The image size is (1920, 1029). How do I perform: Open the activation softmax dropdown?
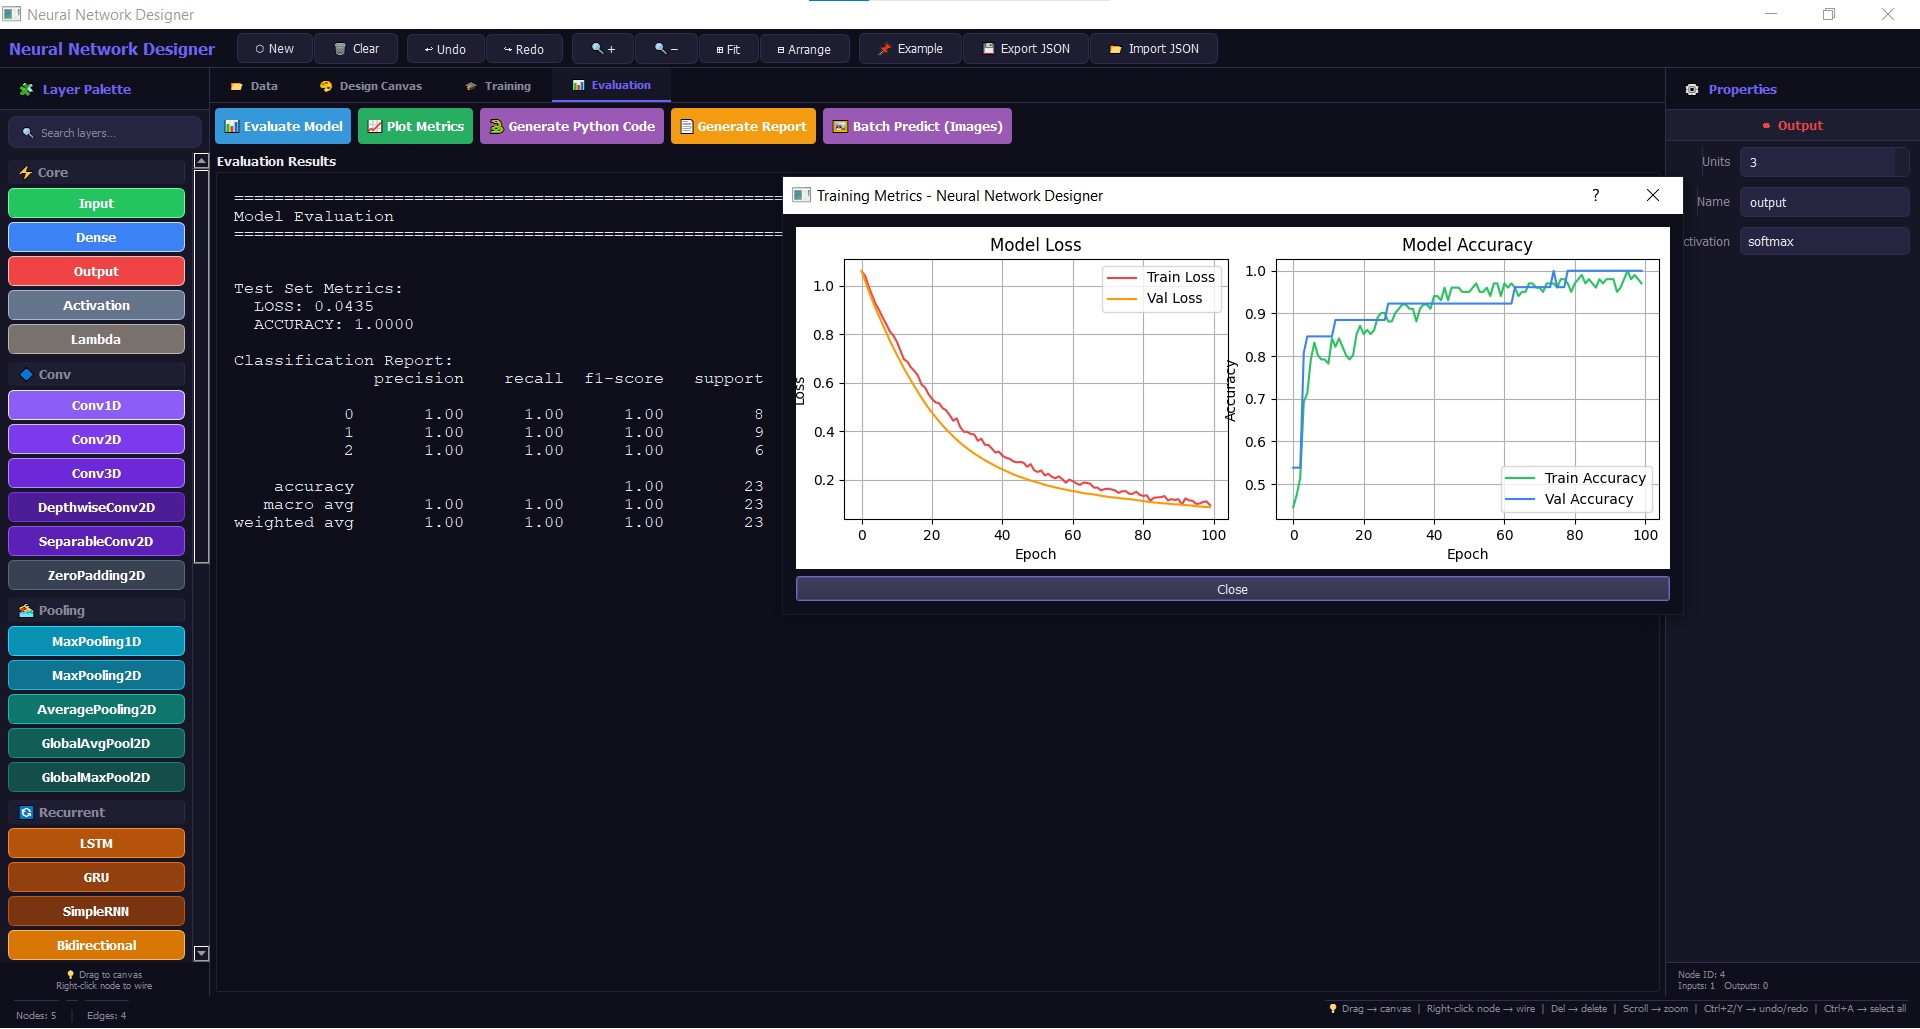pos(1824,242)
